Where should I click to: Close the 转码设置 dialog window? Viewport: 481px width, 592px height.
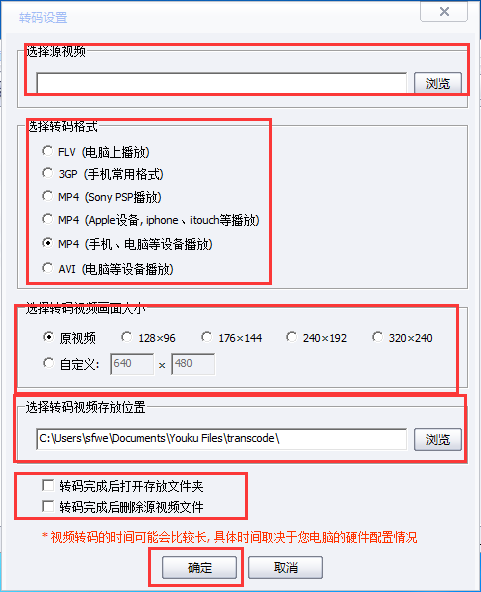444,12
